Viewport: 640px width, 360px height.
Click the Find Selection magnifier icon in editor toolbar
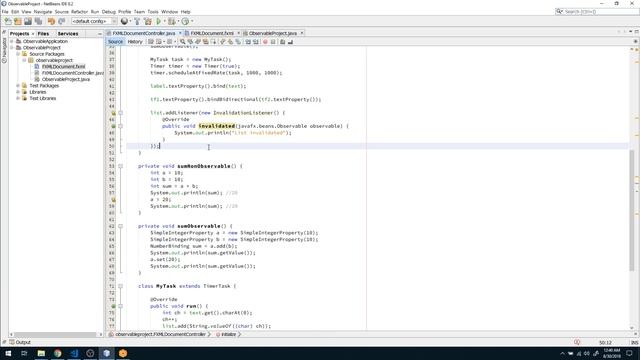182,42
